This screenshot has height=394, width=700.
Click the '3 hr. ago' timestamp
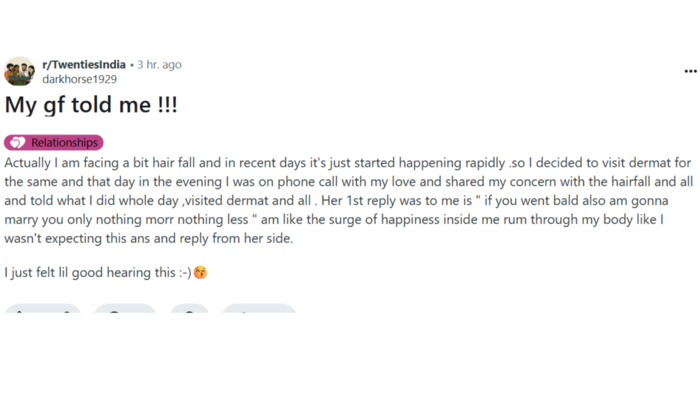(x=159, y=65)
